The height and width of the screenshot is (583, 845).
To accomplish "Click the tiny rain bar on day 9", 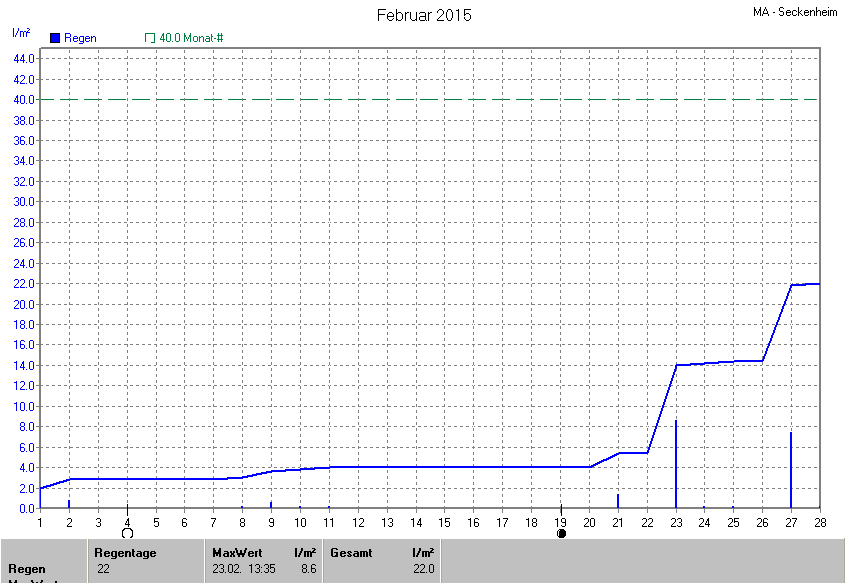I will pyautogui.click(x=271, y=505).
